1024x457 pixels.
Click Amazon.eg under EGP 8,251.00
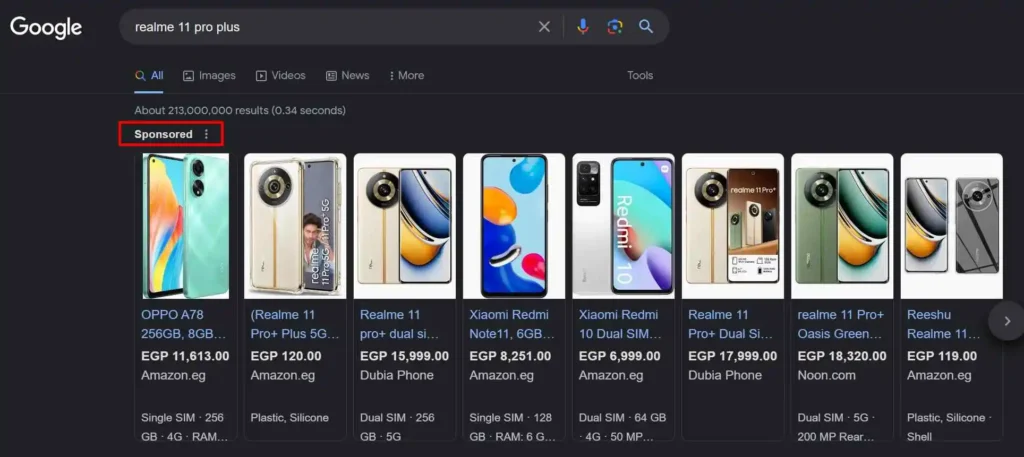(x=502, y=375)
